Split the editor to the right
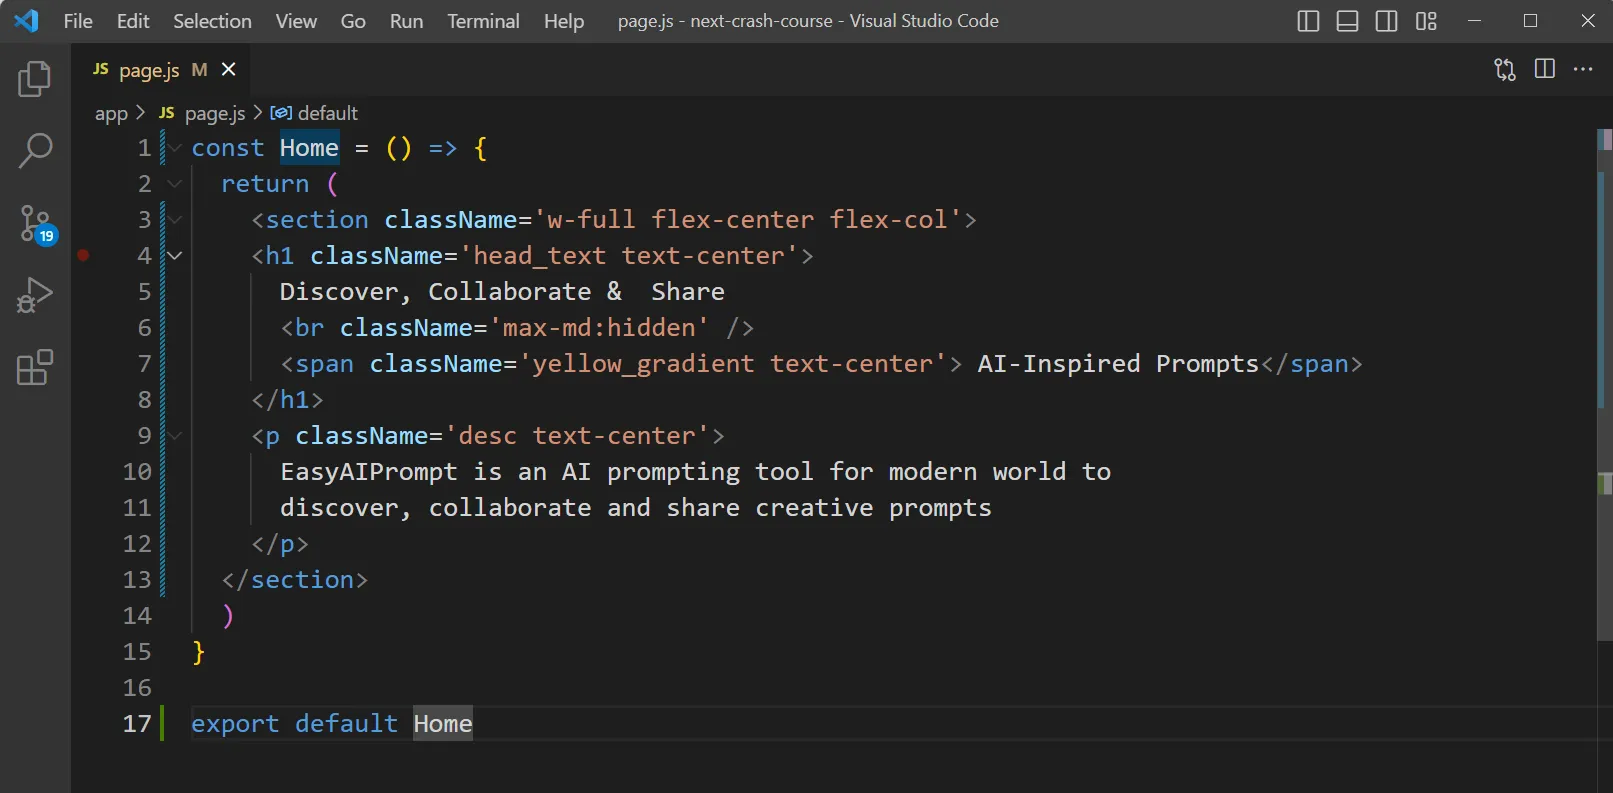This screenshot has width=1613, height=793. click(x=1545, y=69)
